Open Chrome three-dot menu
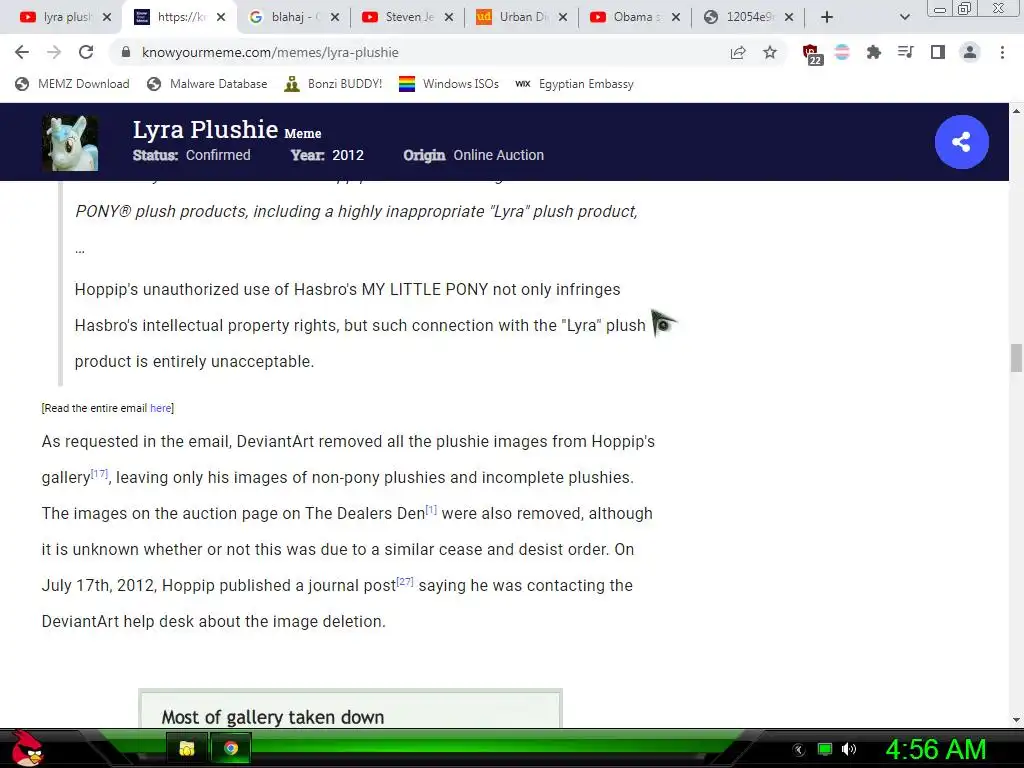The width and height of the screenshot is (1024, 768). click(x=1002, y=52)
